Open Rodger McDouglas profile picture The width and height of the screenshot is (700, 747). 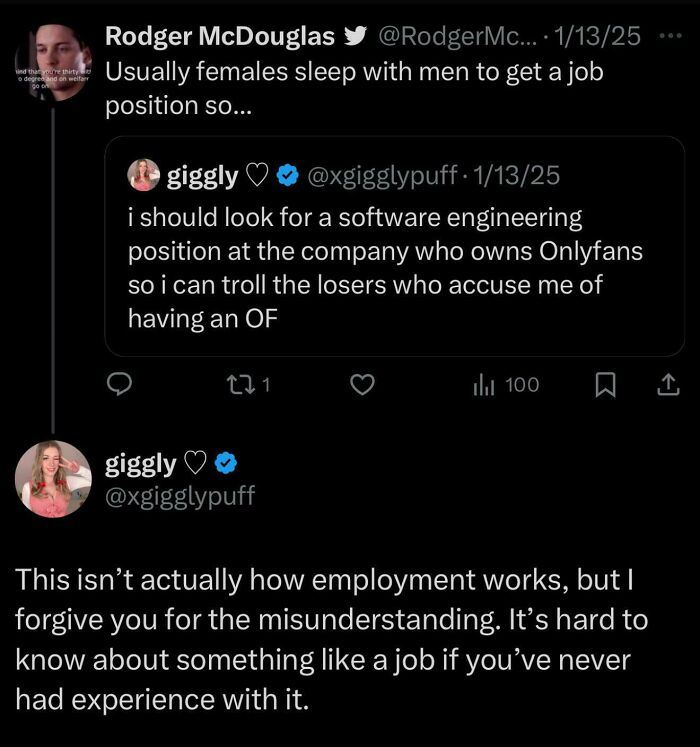(53, 62)
